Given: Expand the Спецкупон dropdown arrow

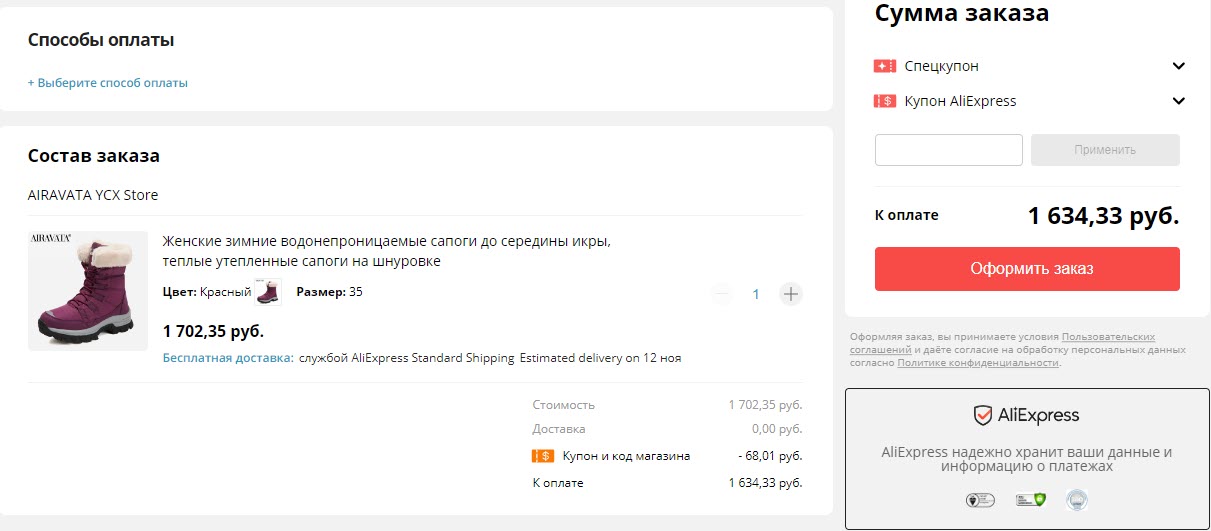Looking at the screenshot, I should point(1179,66).
